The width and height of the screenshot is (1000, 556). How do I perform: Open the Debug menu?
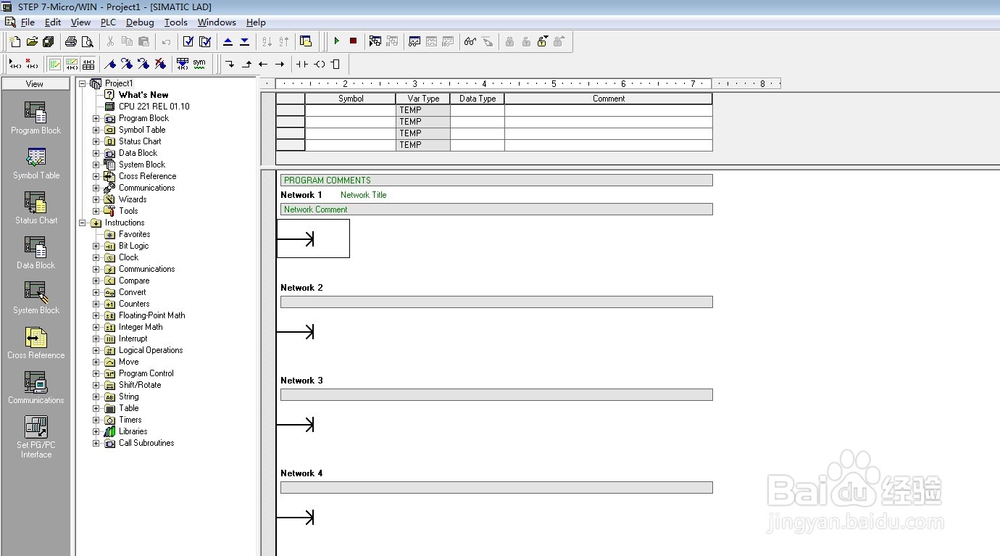click(x=140, y=22)
